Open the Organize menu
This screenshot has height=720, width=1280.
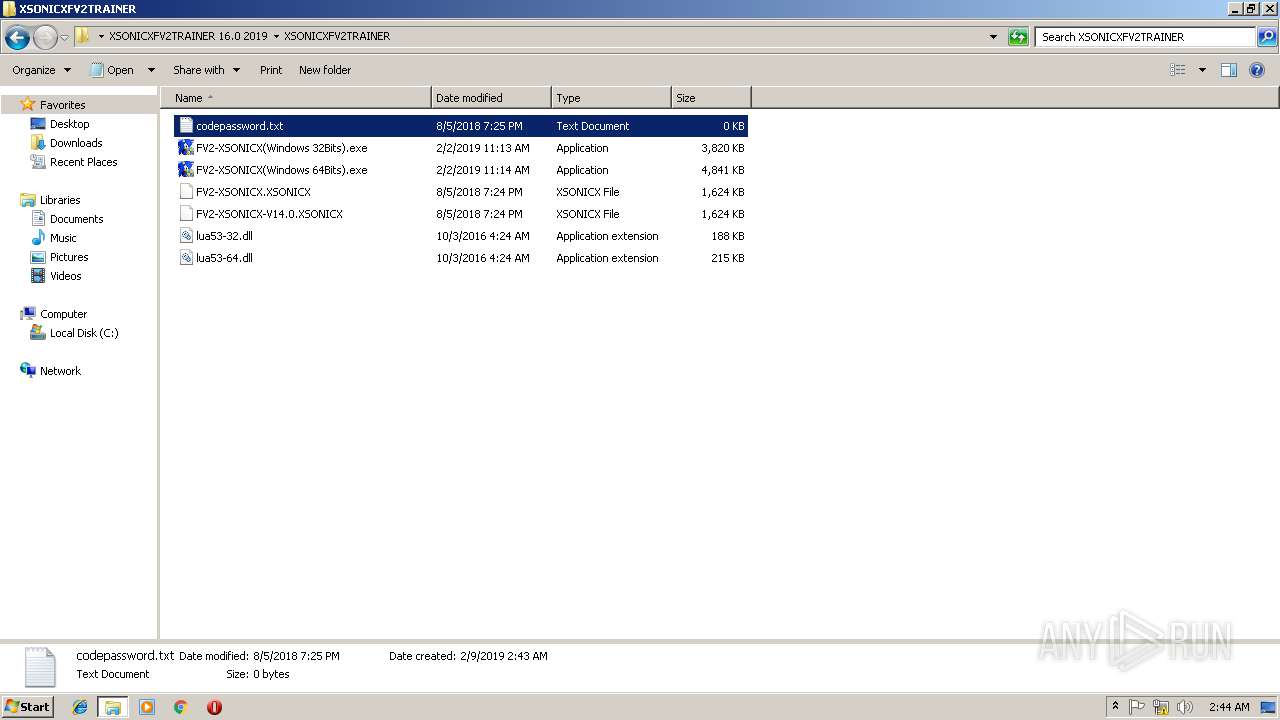[41, 70]
